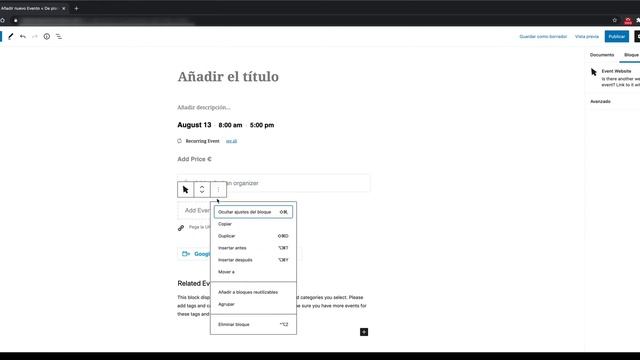Open block navigation list icon
640x360 pixels.
59,36
